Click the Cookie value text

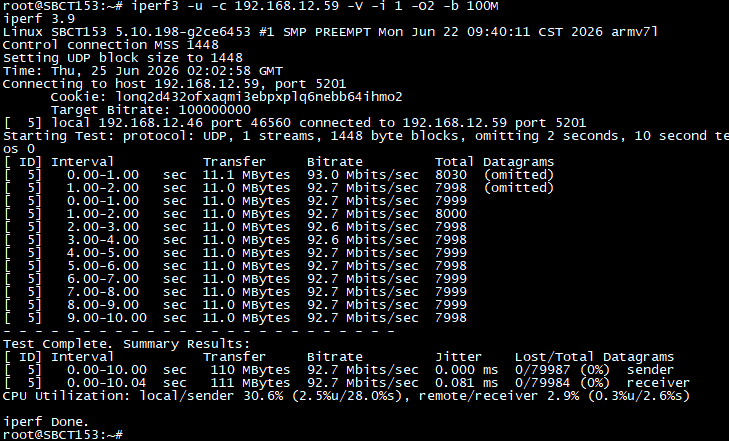click(x=258, y=97)
